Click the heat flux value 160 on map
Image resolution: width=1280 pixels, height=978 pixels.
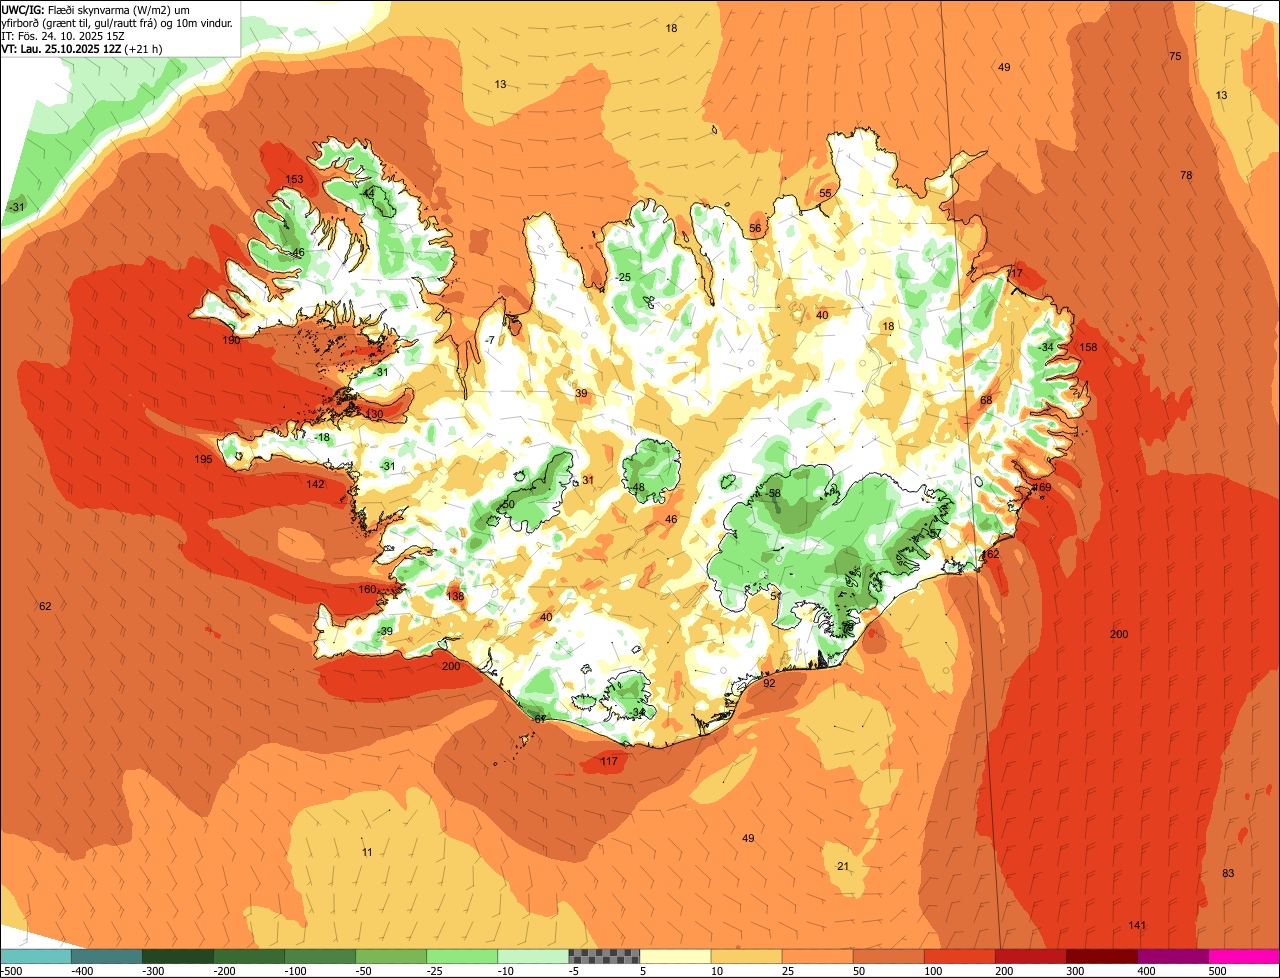click(x=368, y=590)
